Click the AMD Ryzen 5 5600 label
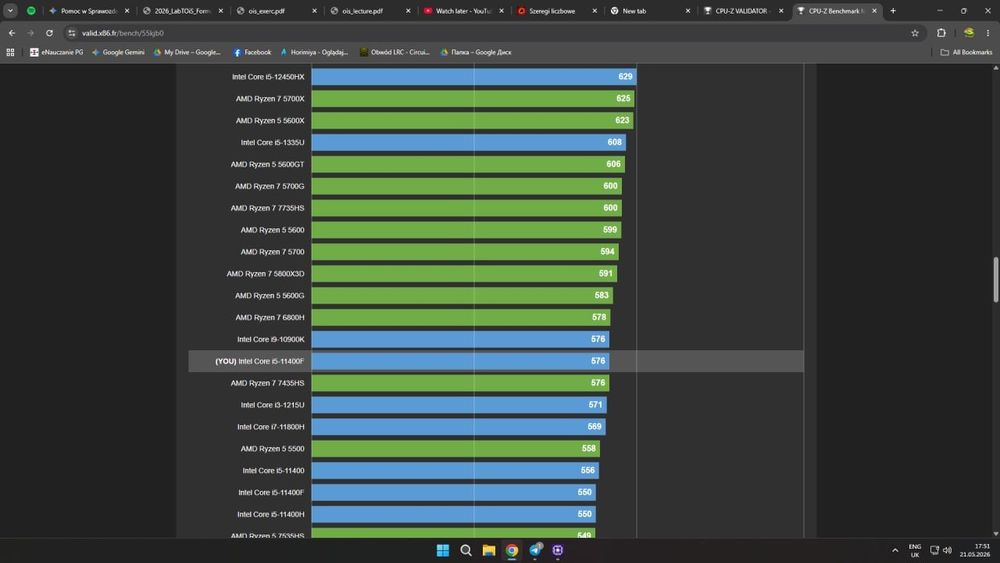The width and height of the screenshot is (1000, 563). point(272,230)
